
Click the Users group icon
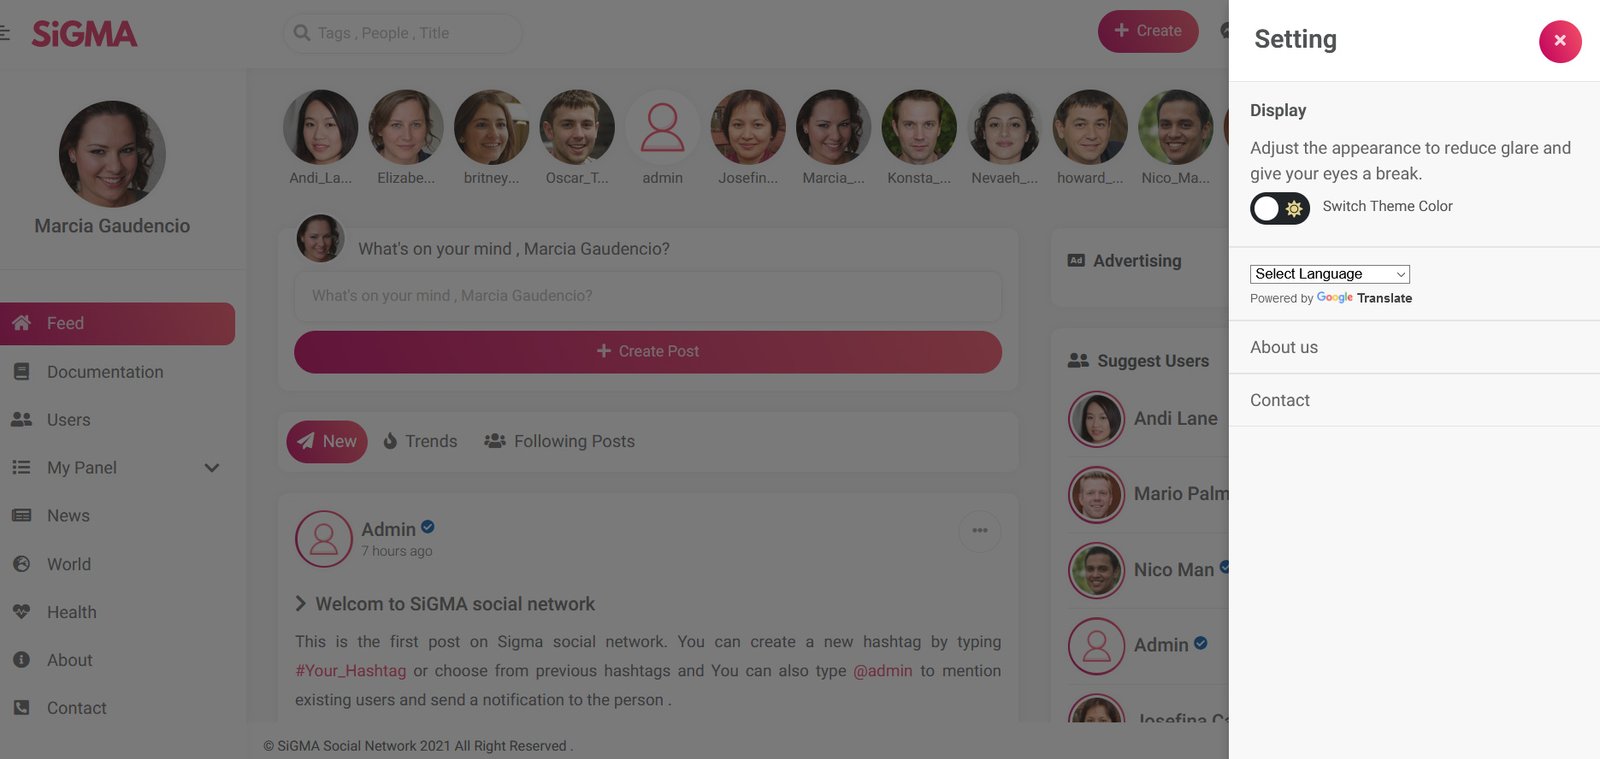pyautogui.click(x=21, y=420)
